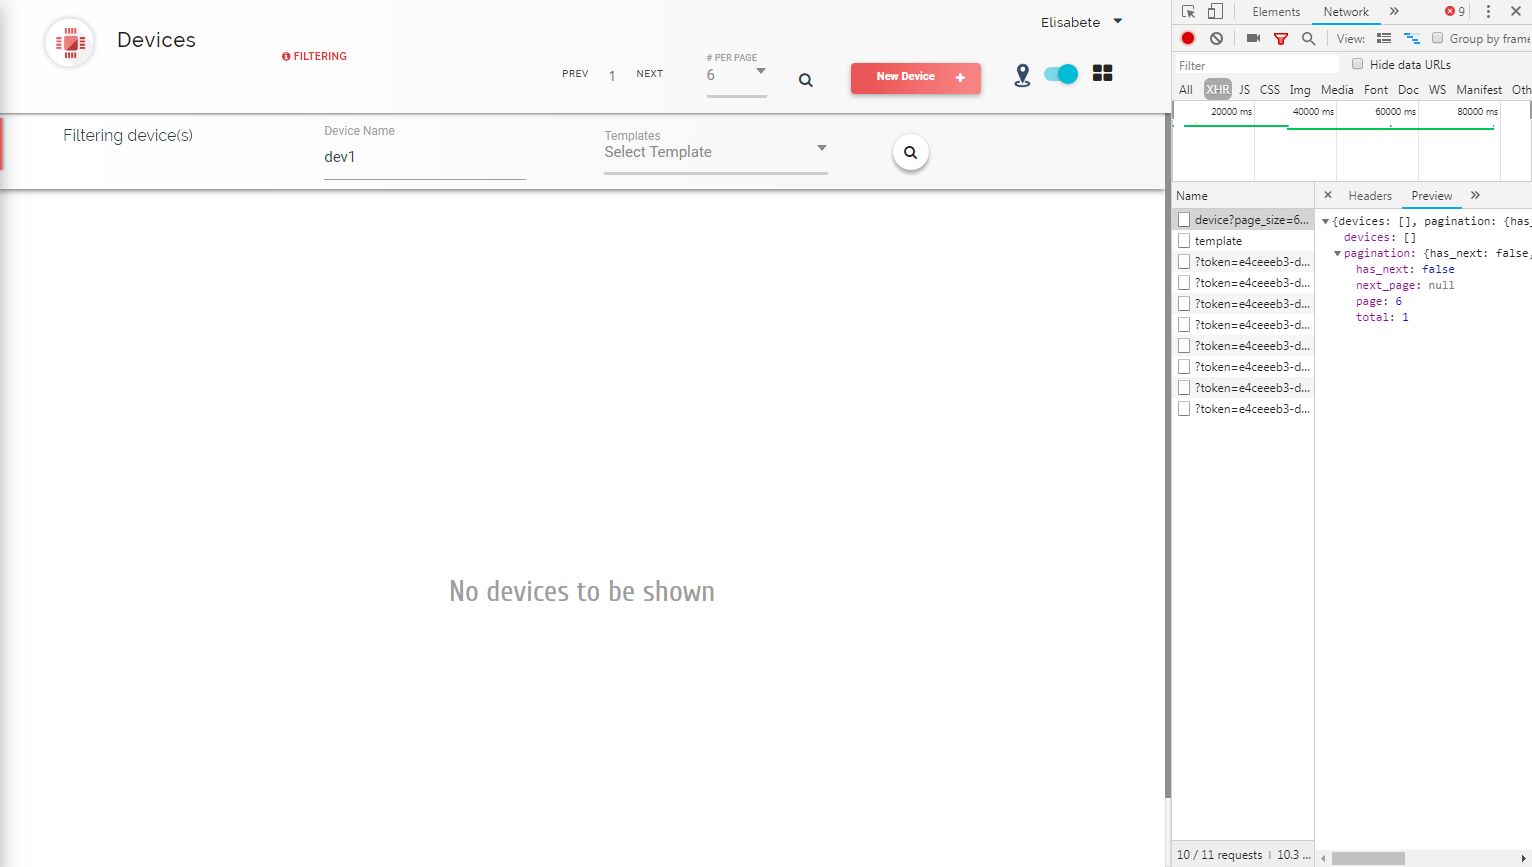
Task: Filter requests by XHR type
Action: pos(1217,89)
